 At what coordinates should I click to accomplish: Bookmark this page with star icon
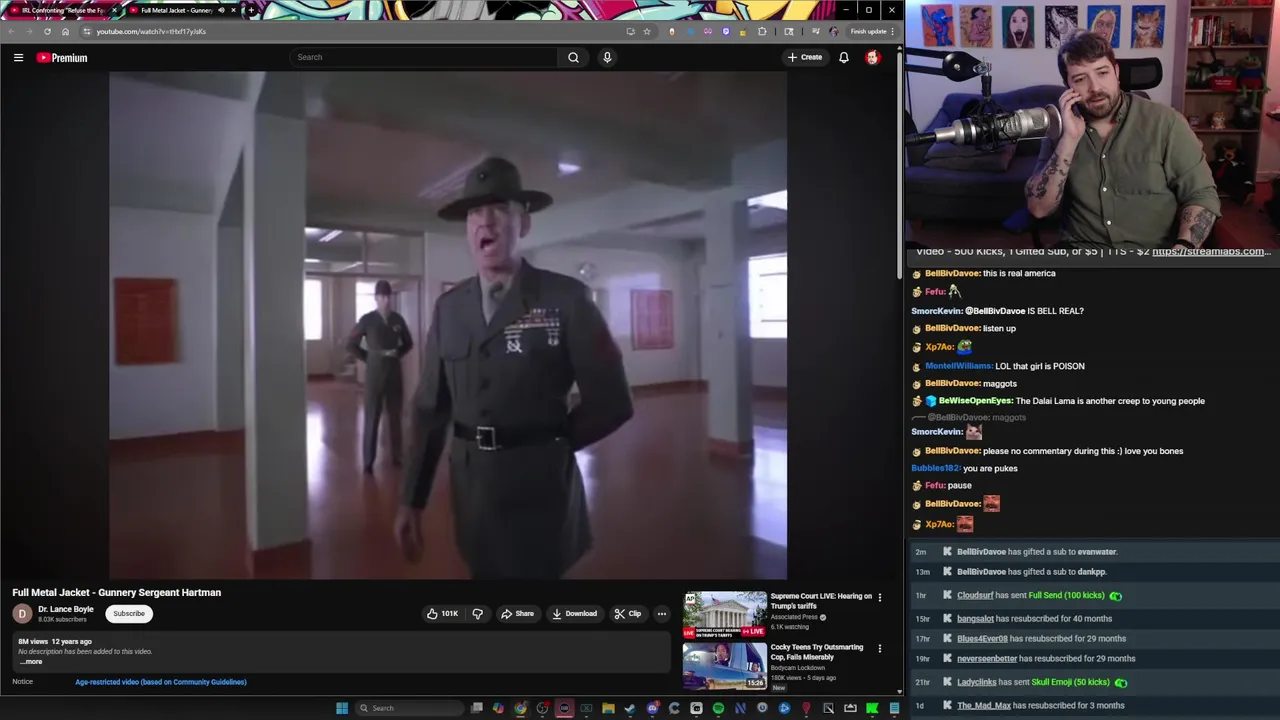(647, 31)
